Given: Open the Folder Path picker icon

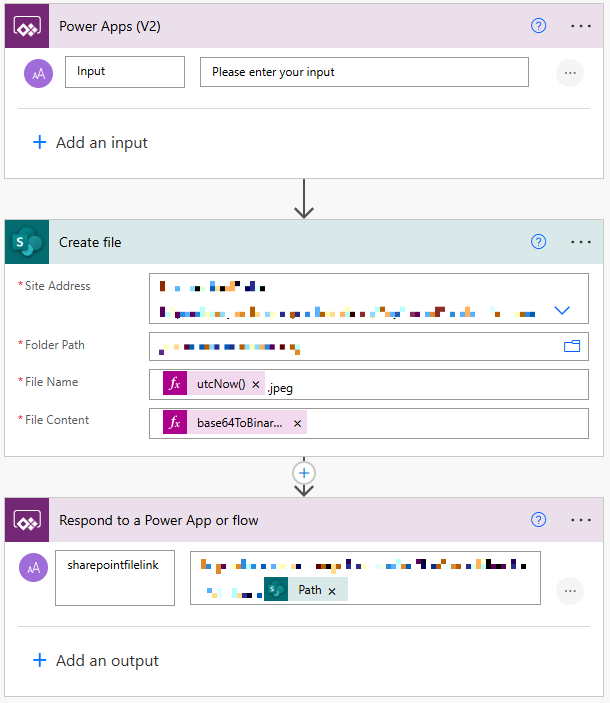Looking at the screenshot, I should point(572,346).
